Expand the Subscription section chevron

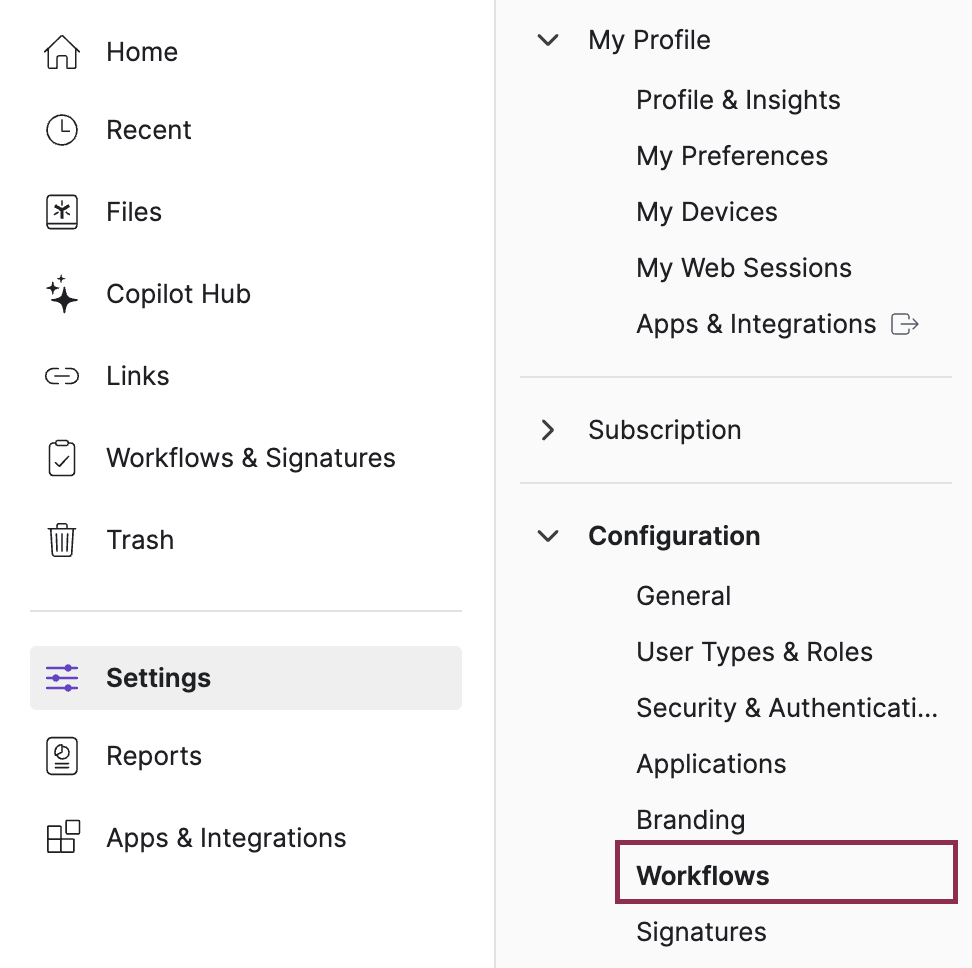pos(548,430)
